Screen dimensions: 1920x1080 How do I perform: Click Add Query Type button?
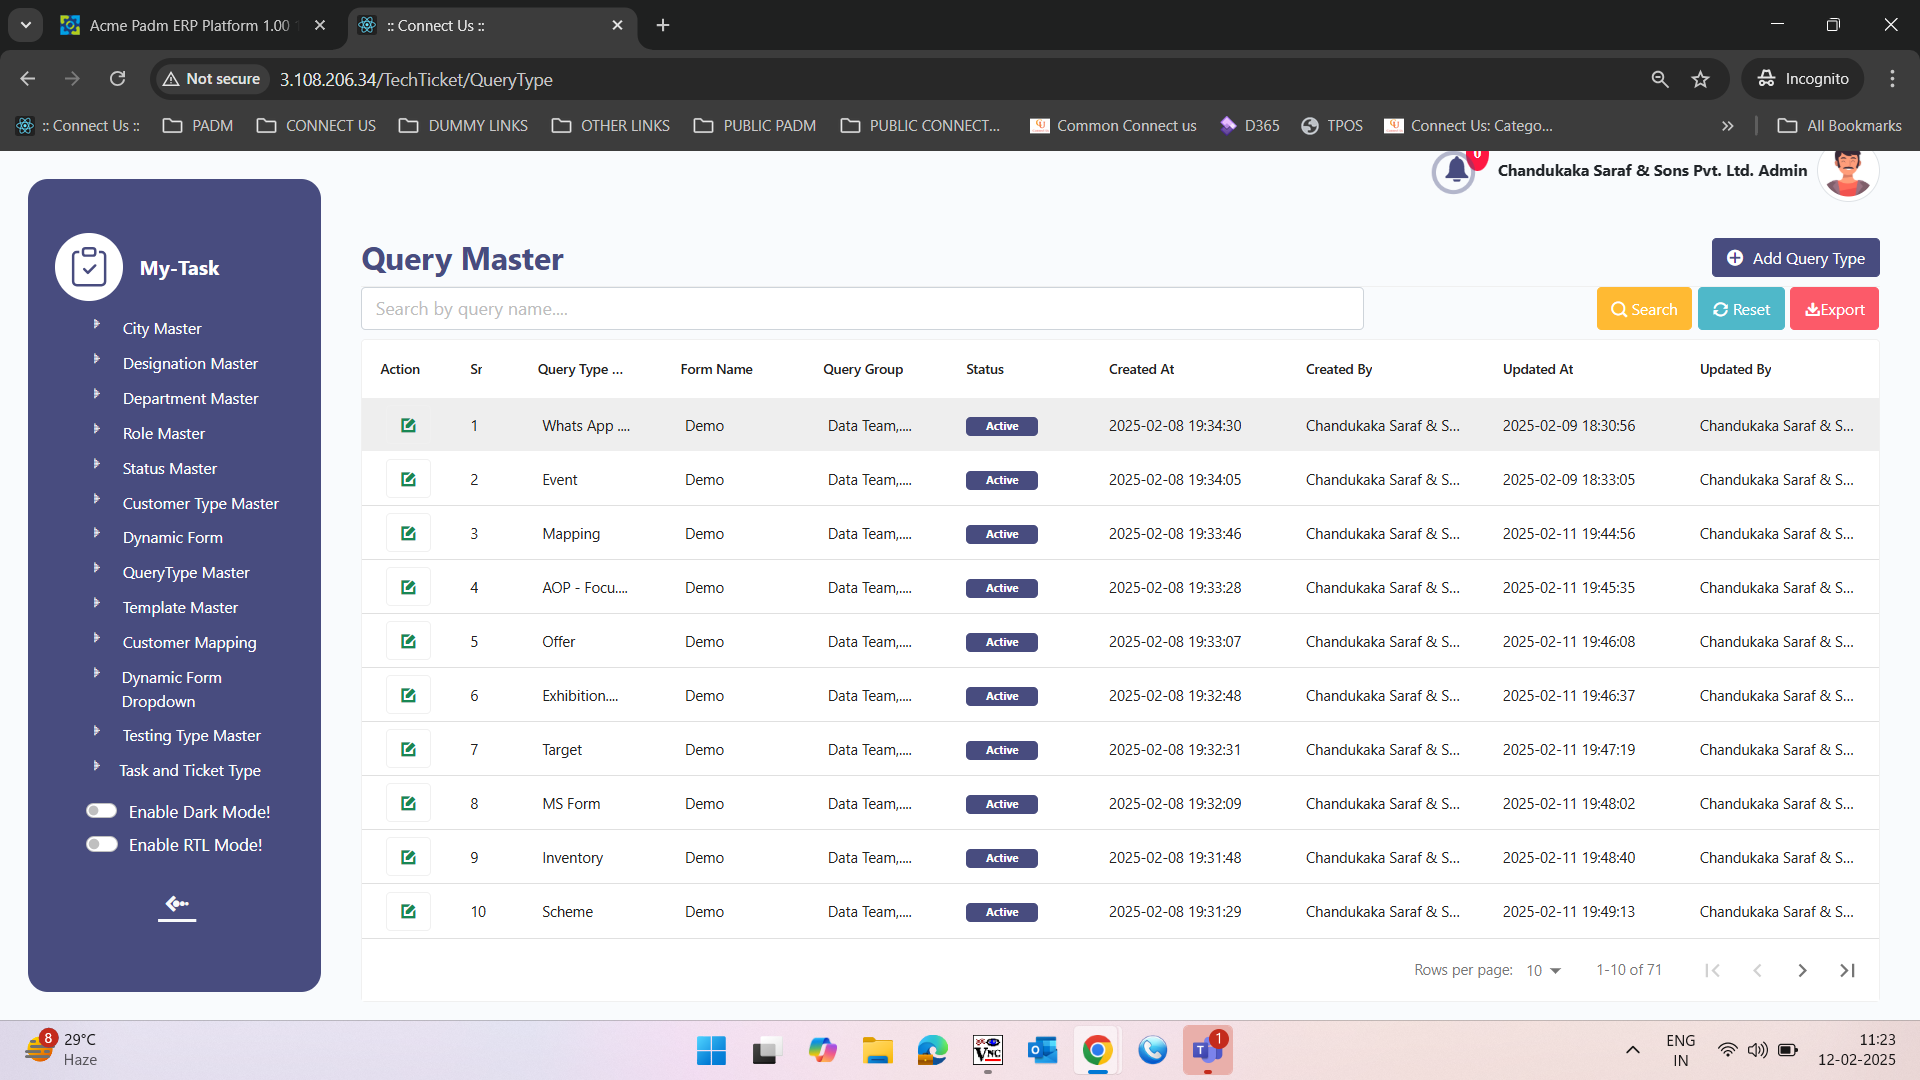tap(1795, 258)
